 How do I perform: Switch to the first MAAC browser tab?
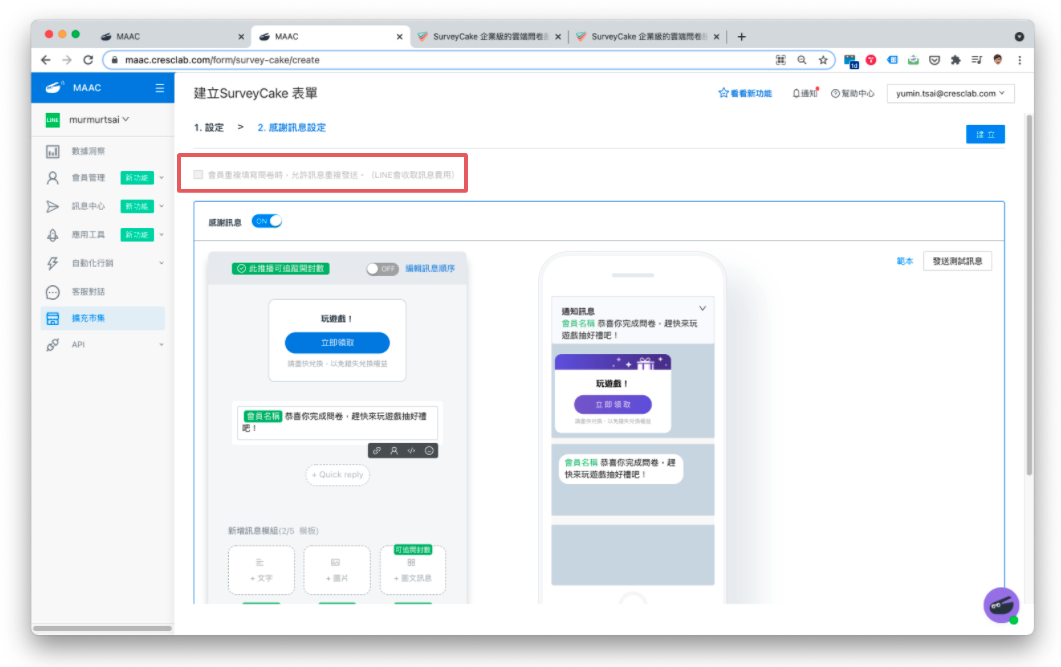click(172, 37)
